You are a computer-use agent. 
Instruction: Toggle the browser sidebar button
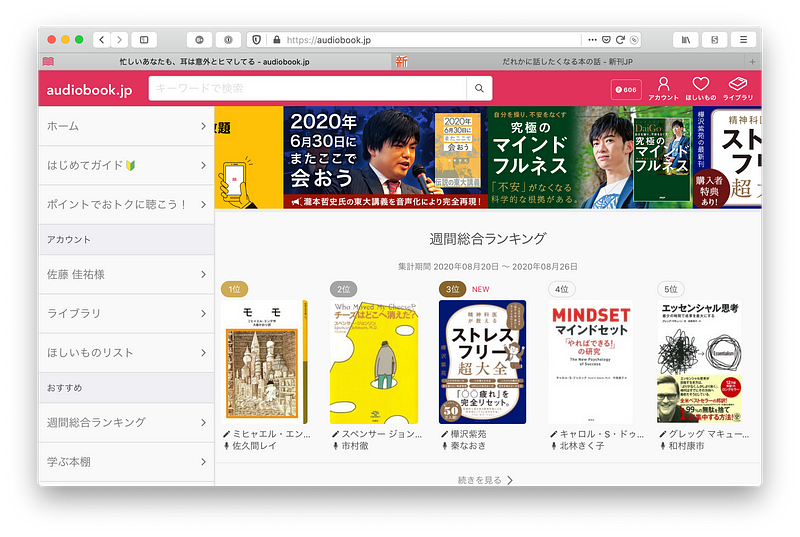[x=144, y=40]
